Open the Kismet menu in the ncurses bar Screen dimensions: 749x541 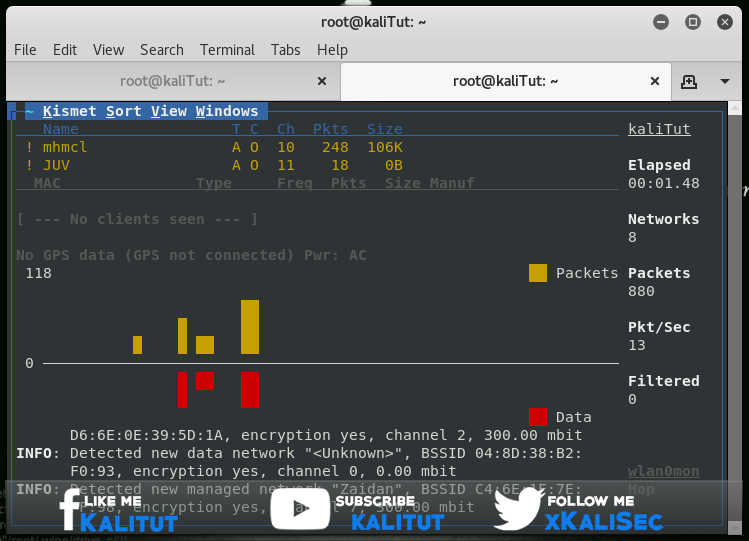[69, 111]
